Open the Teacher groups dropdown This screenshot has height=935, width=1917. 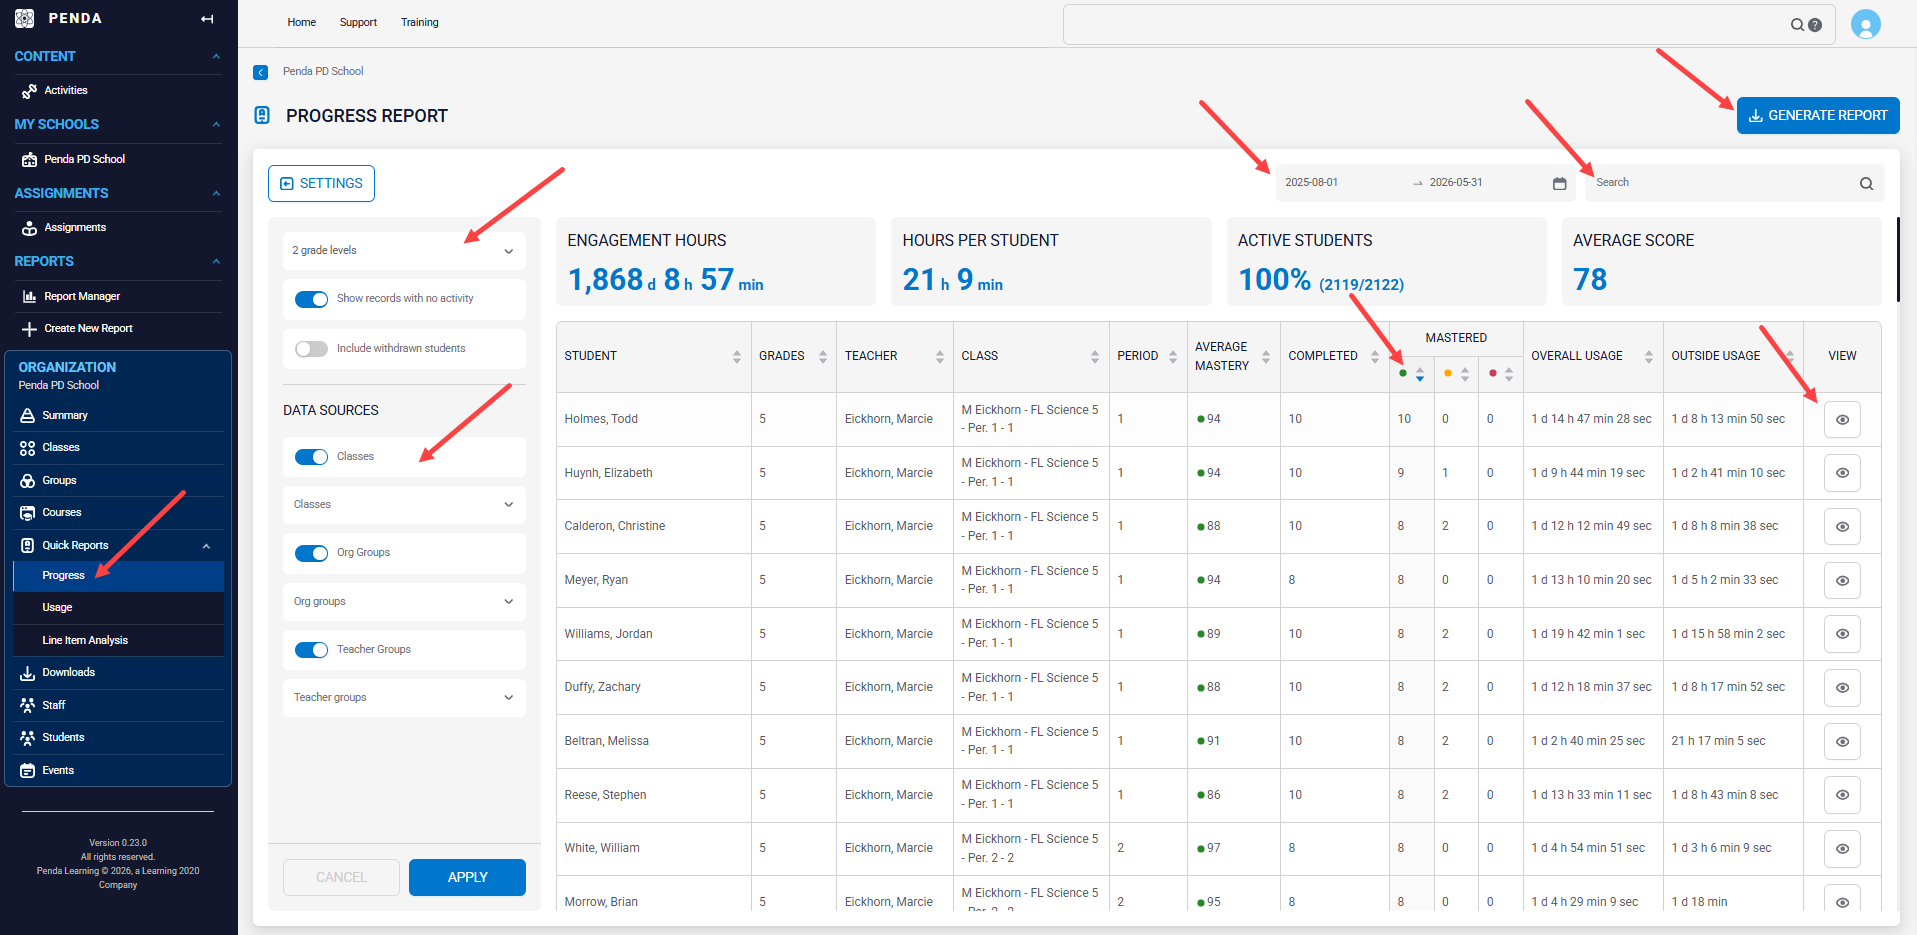tap(404, 698)
